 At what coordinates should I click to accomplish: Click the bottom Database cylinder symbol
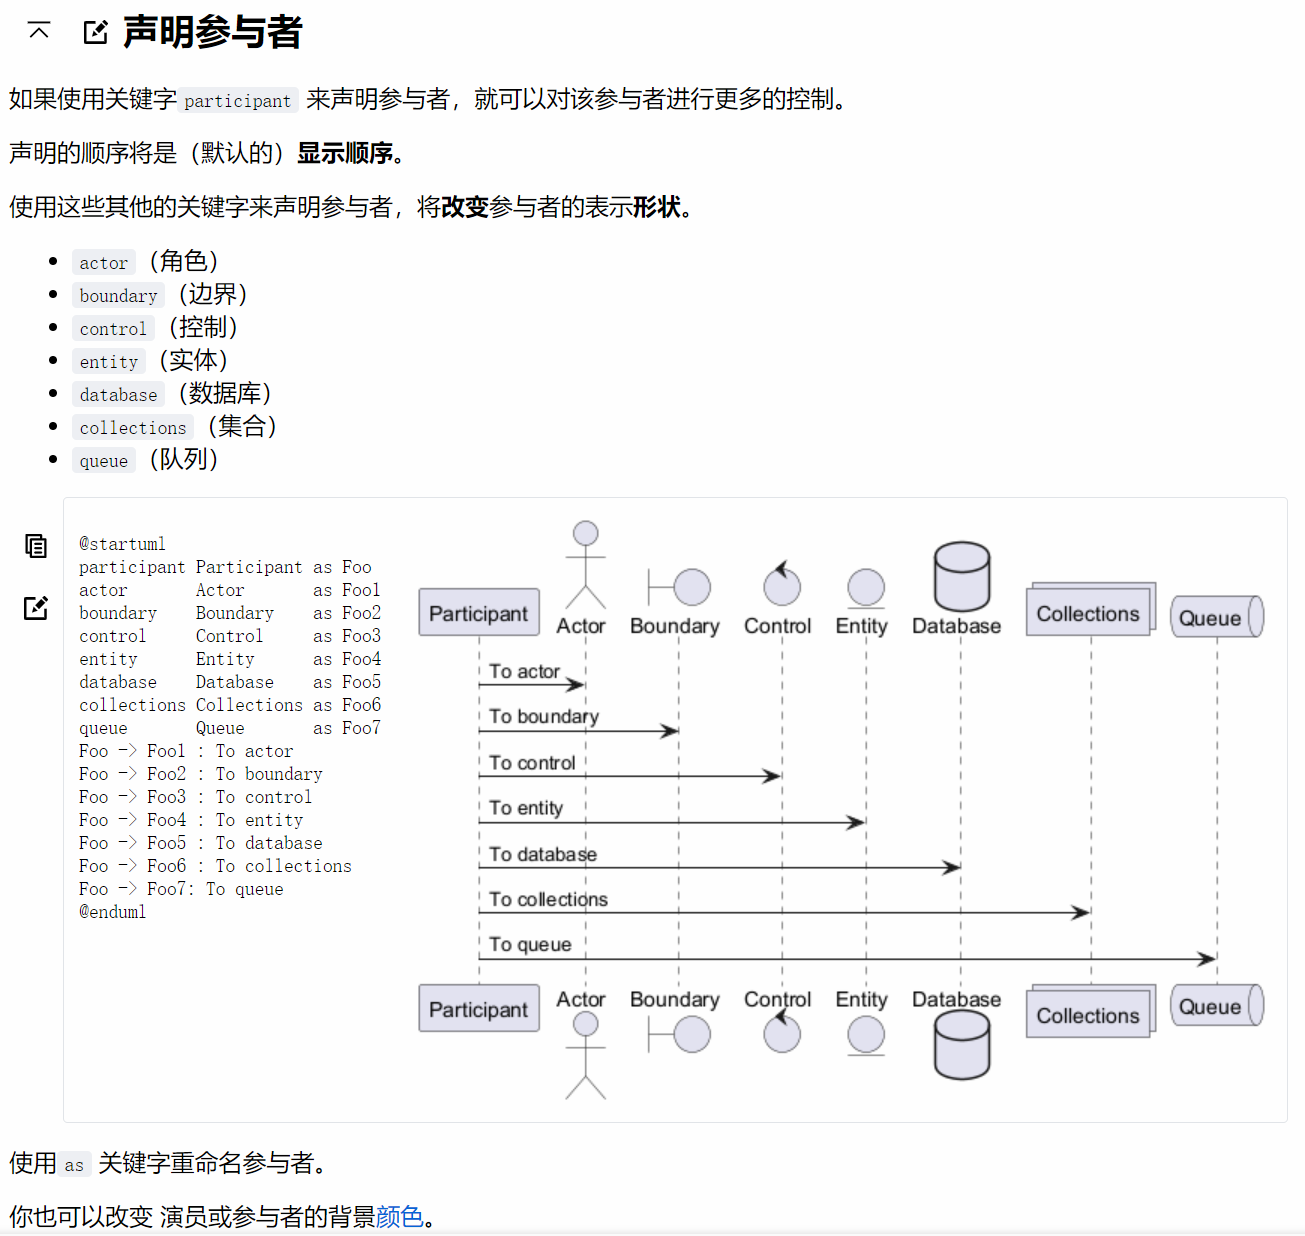tap(962, 1045)
